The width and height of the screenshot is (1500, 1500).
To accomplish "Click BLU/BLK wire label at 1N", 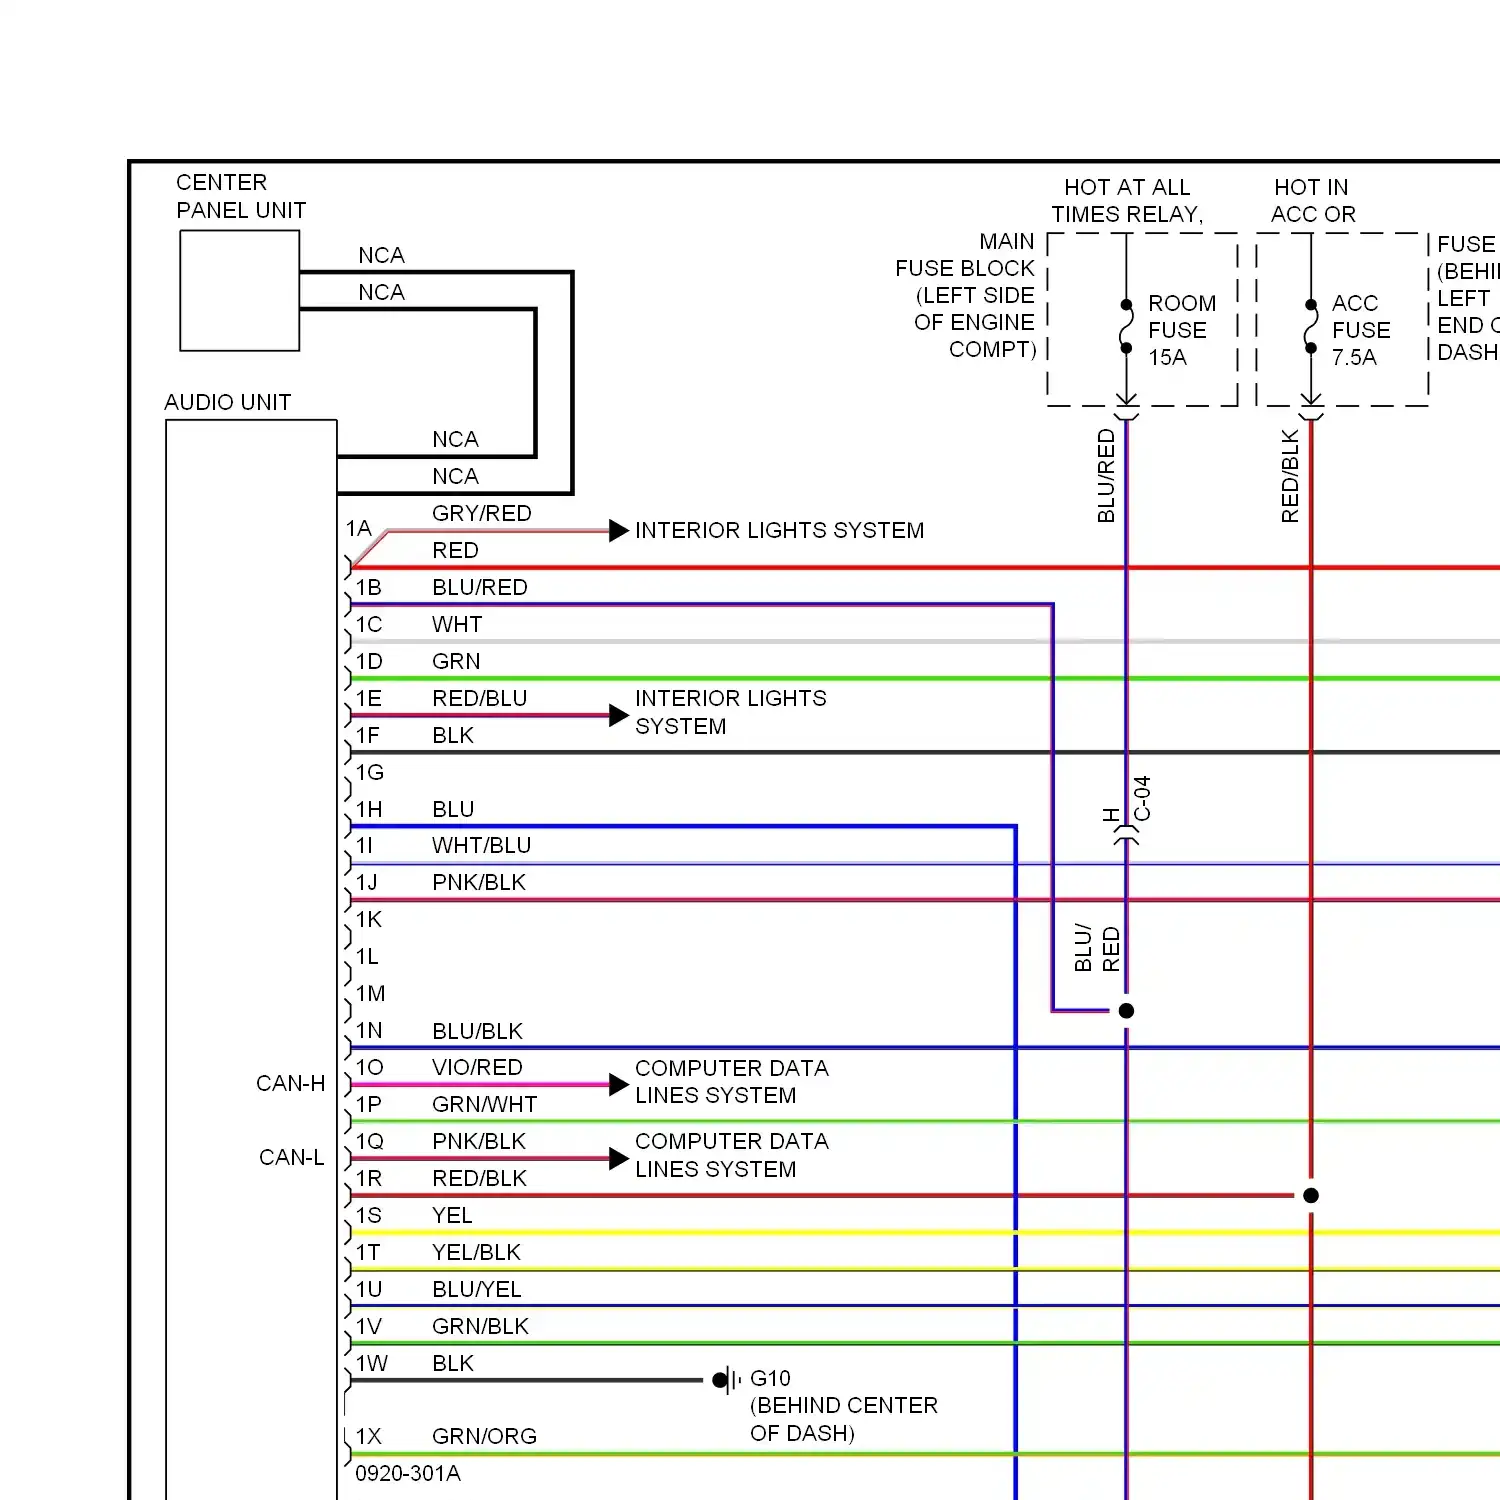I will pos(478,1031).
